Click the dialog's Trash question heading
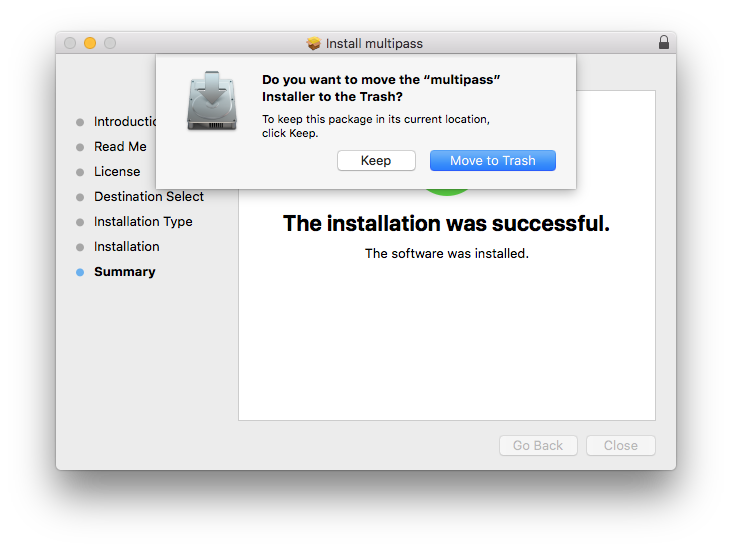Screen dimensions: 732x550 [x=381, y=88]
